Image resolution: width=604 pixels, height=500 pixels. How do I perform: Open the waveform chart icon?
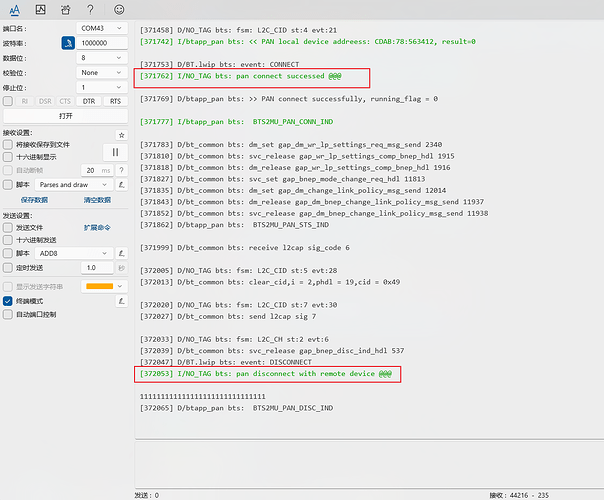[40, 9]
